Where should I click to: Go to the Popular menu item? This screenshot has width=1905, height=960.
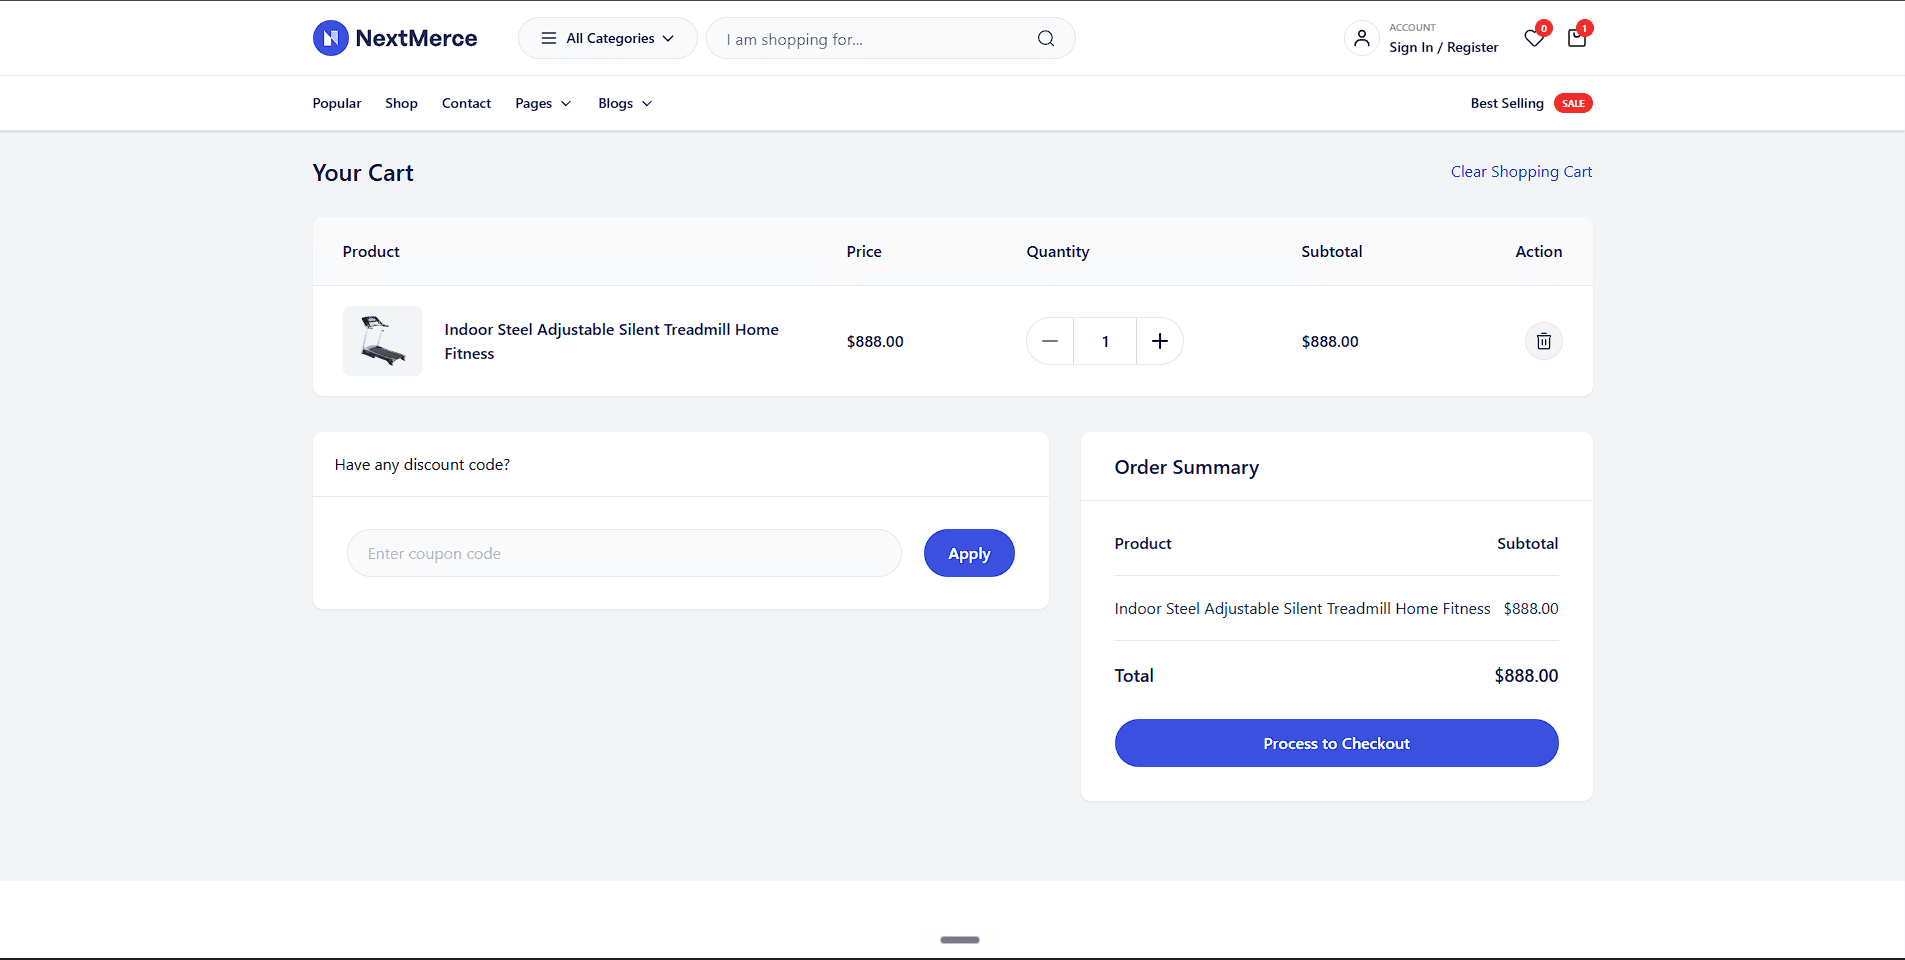tap(337, 103)
